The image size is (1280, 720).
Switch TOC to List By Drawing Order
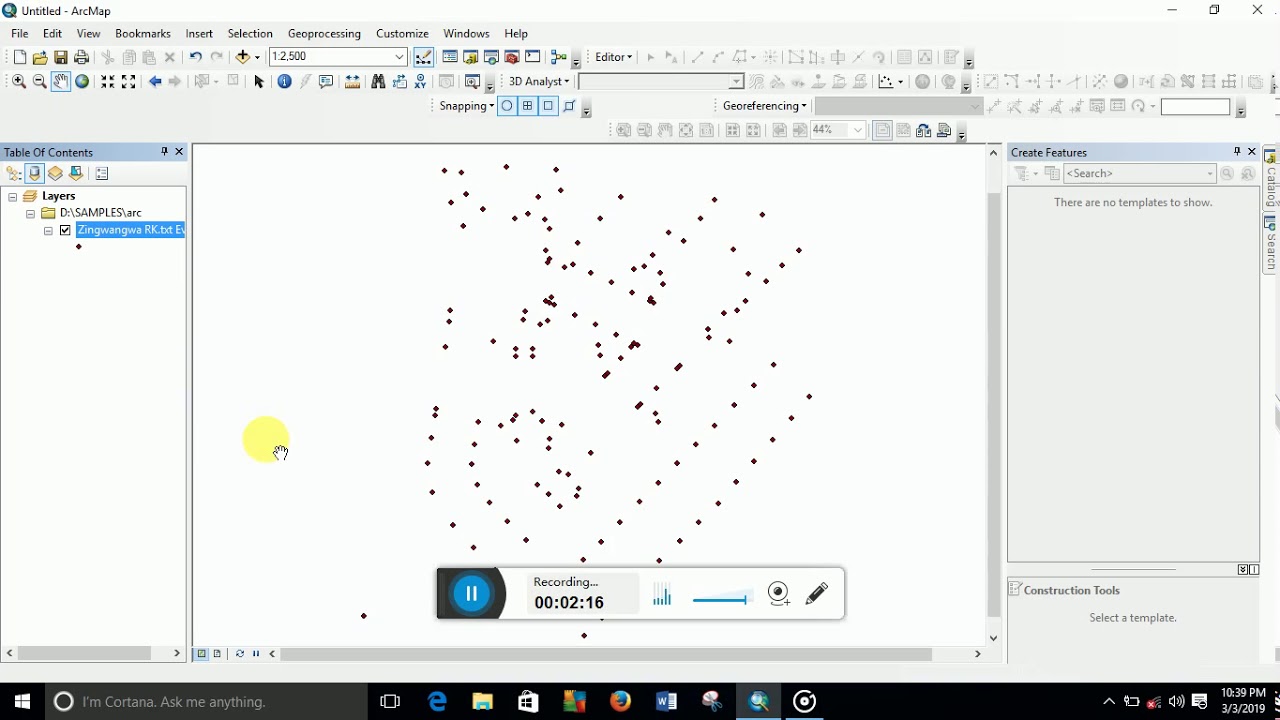[x=14, y=174]
